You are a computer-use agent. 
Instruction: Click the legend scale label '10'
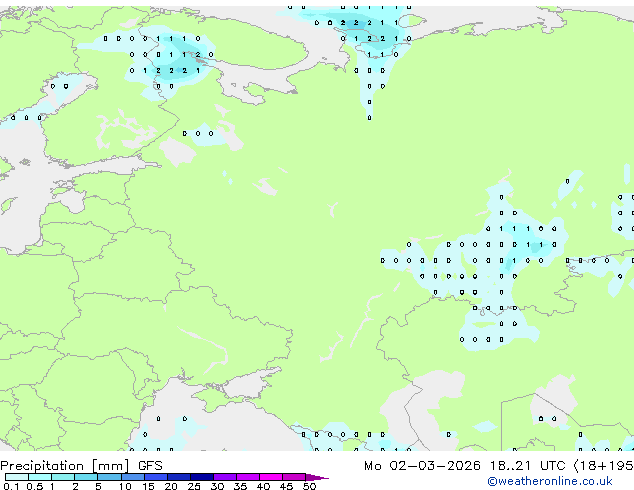click(x=125, y=486)
